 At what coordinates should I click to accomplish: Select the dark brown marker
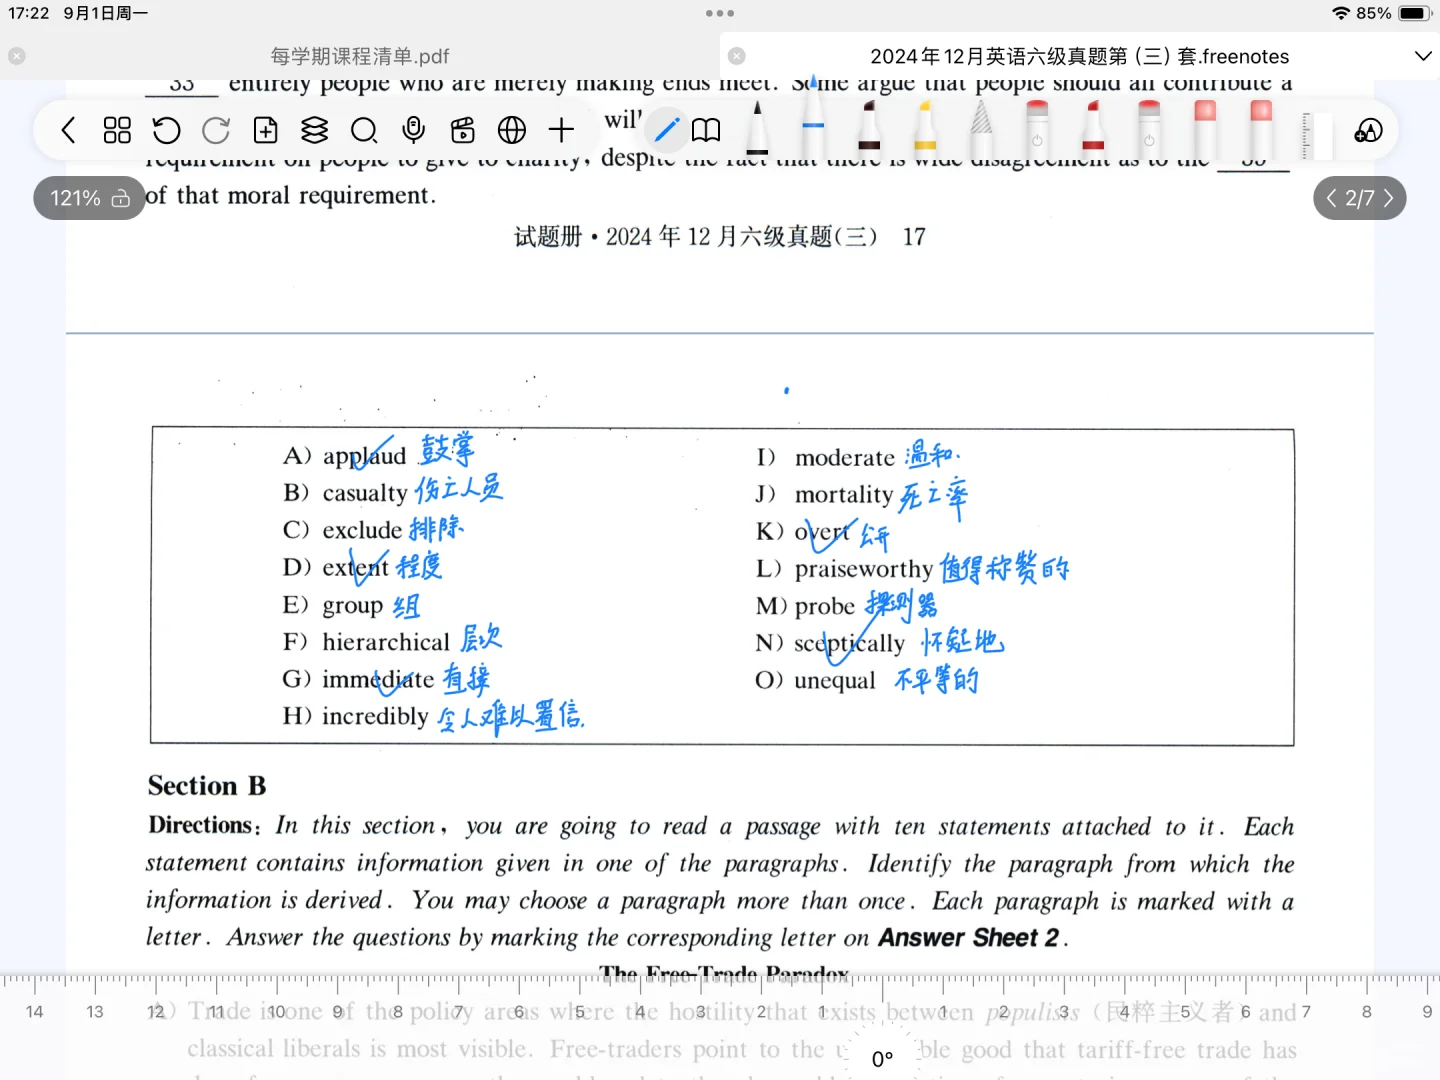(869, 128)
